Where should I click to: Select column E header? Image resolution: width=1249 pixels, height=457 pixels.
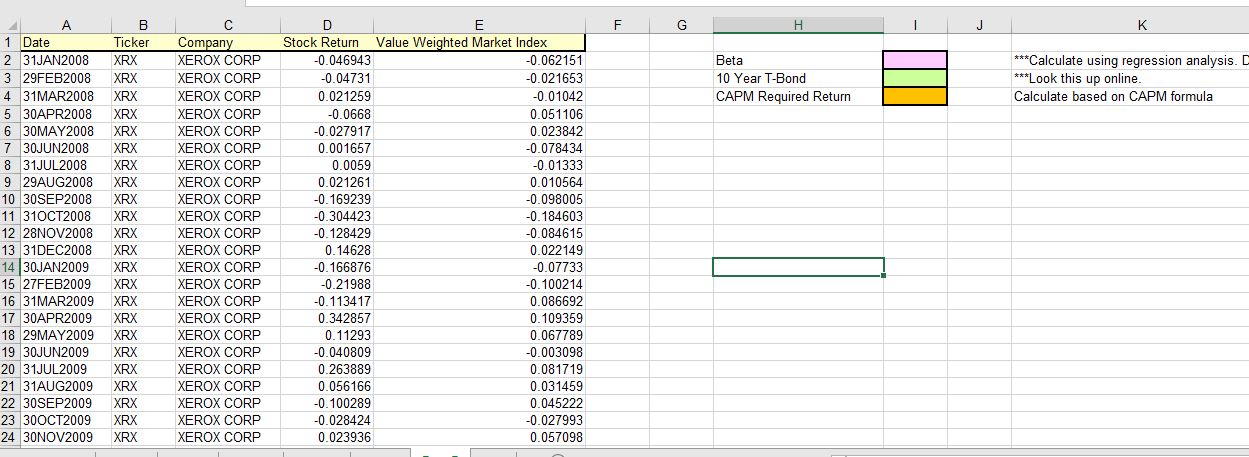[478, 24]
